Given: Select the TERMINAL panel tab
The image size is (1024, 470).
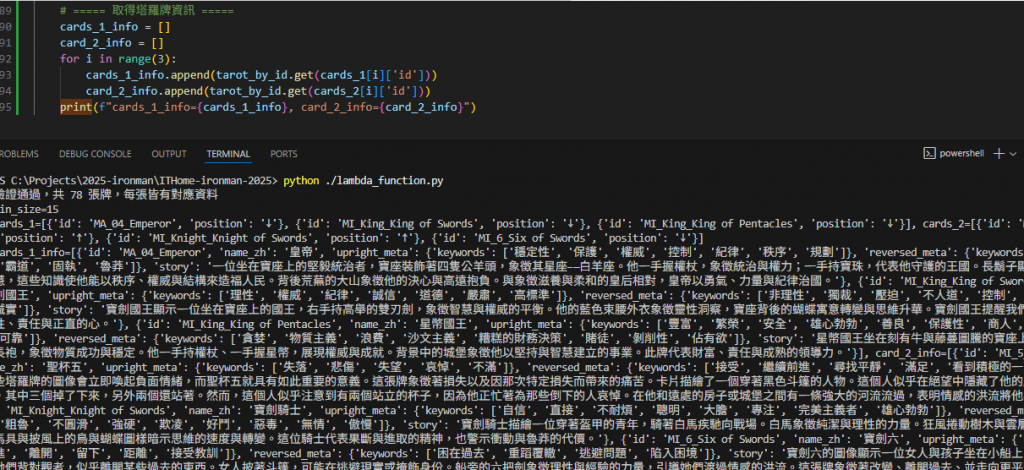Looking at the screenshot, I should [x=229, y=154].
